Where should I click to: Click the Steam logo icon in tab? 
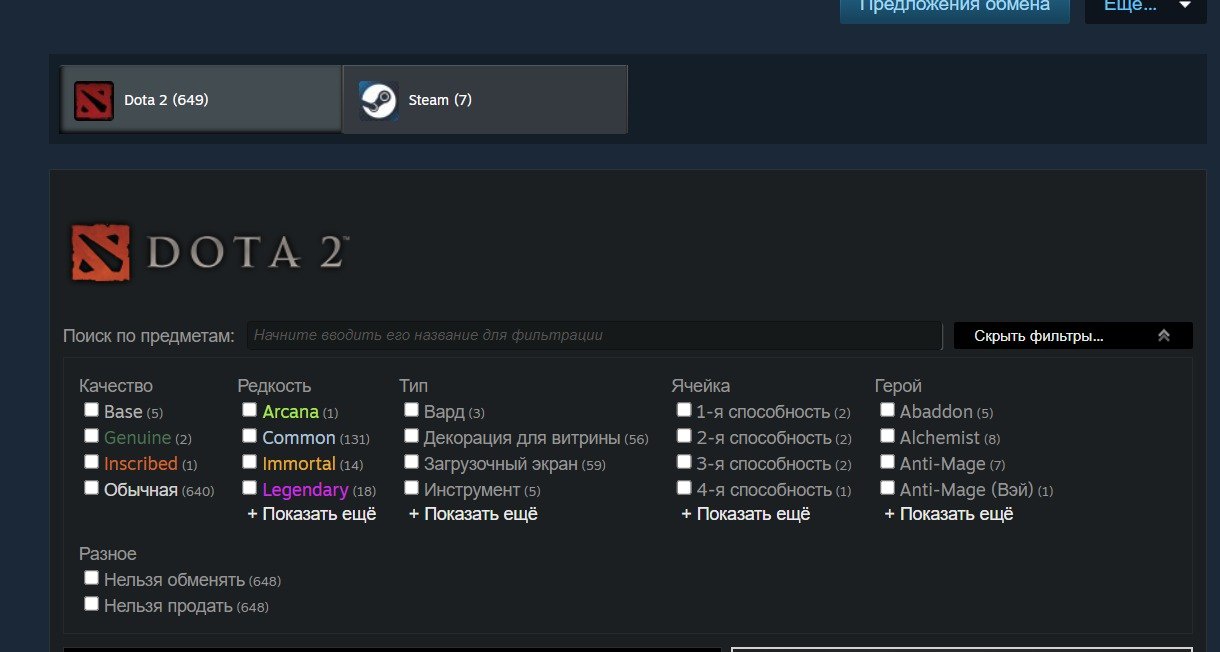[x=379, y=100]
